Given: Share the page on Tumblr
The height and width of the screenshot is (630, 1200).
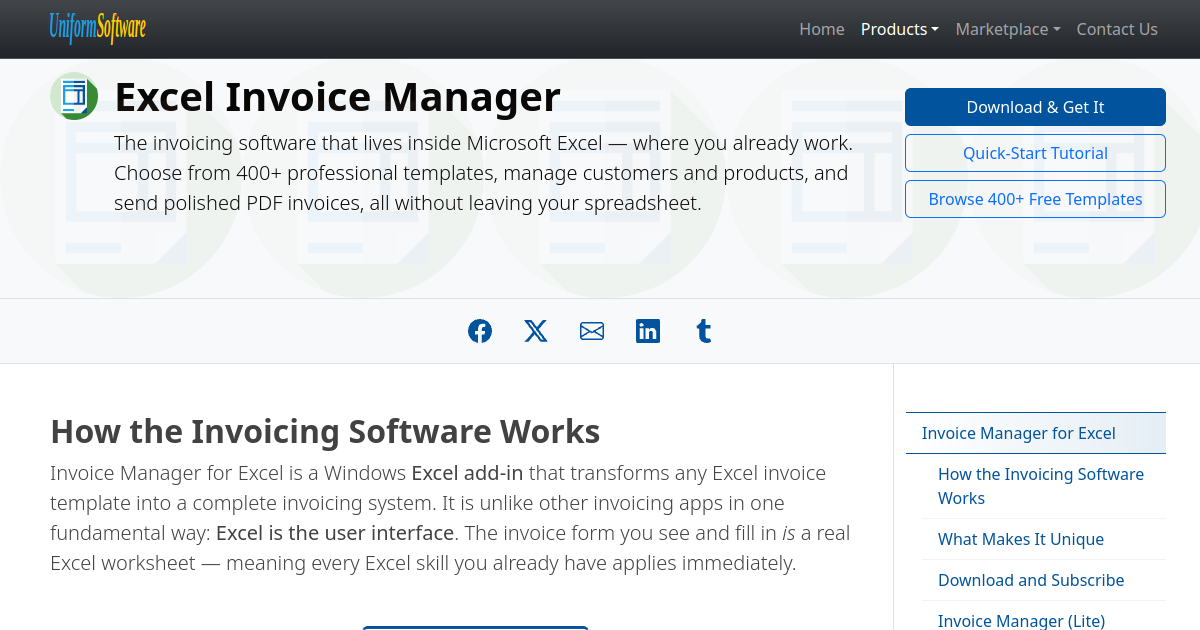Looking at the screenshot, I should point(704,331).
